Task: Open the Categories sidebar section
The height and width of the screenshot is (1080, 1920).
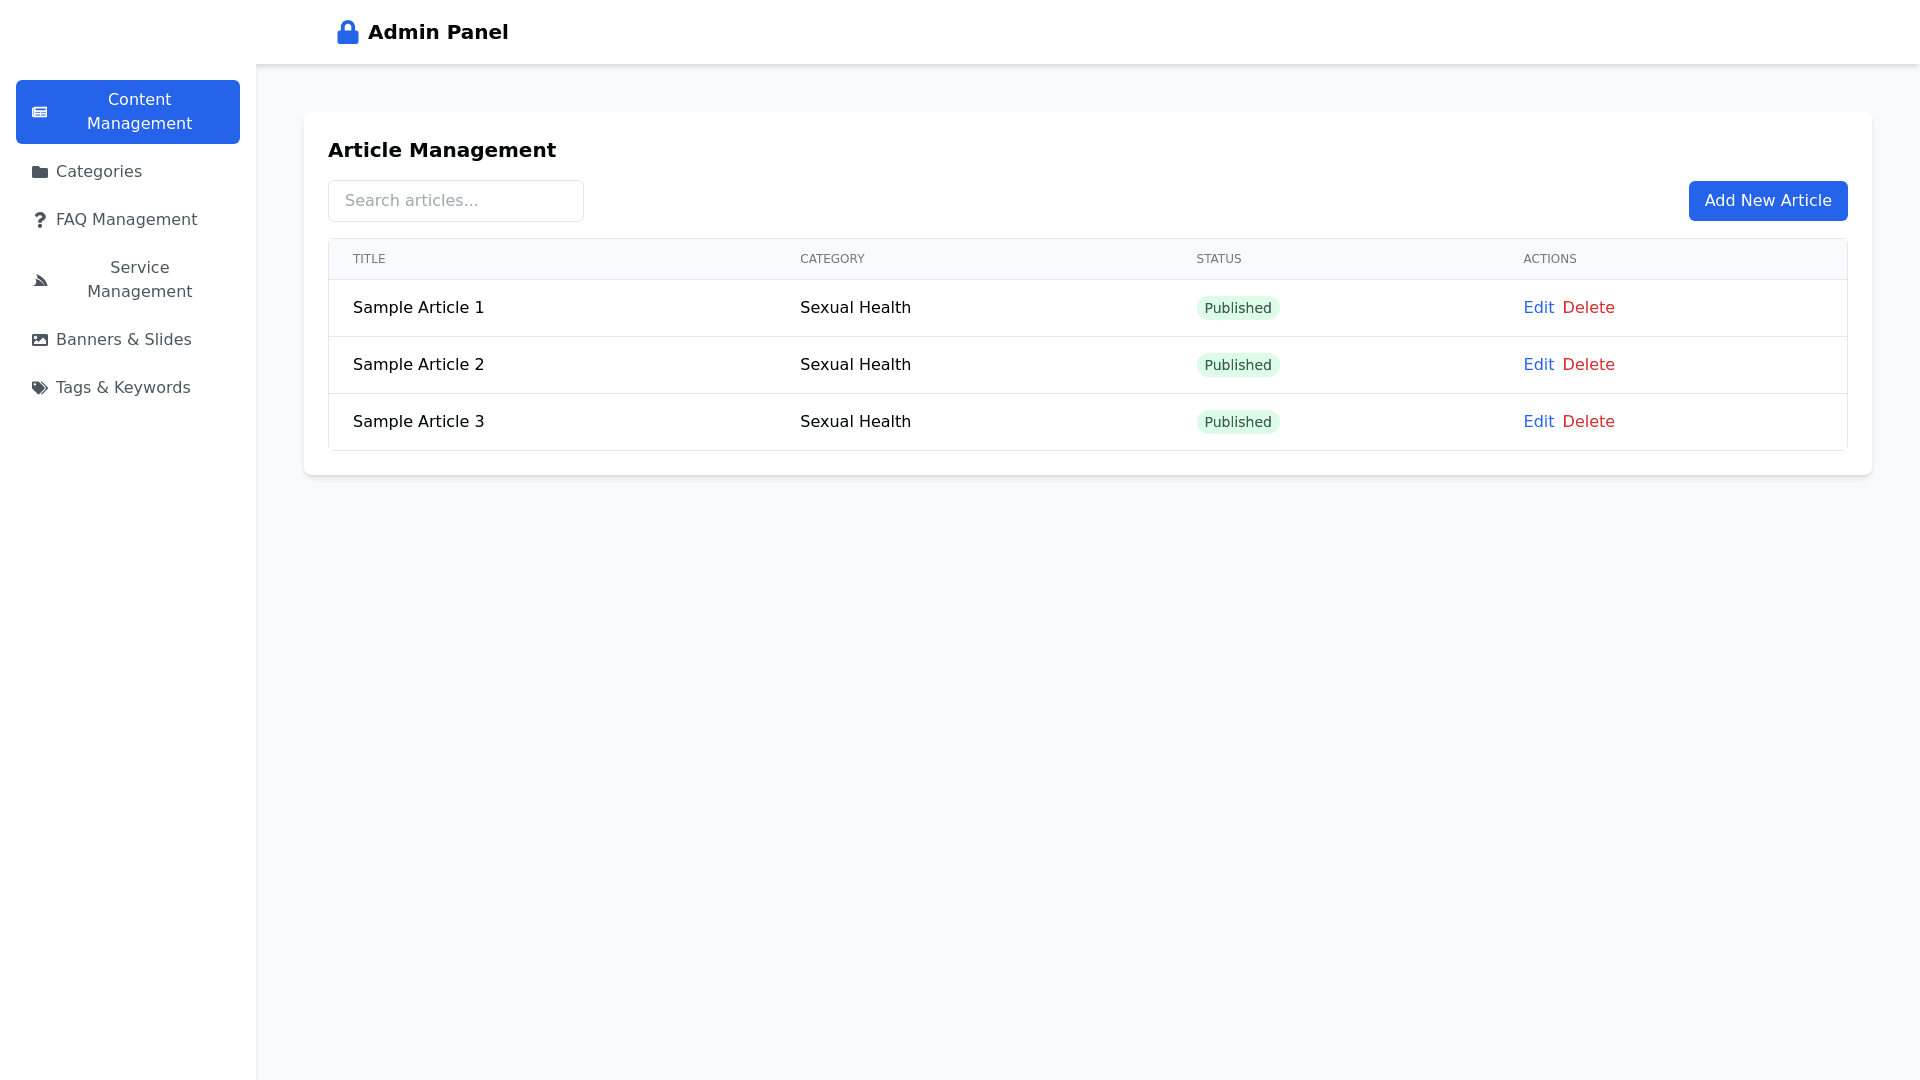Action: pyautogui.click(x=98, y=171)
